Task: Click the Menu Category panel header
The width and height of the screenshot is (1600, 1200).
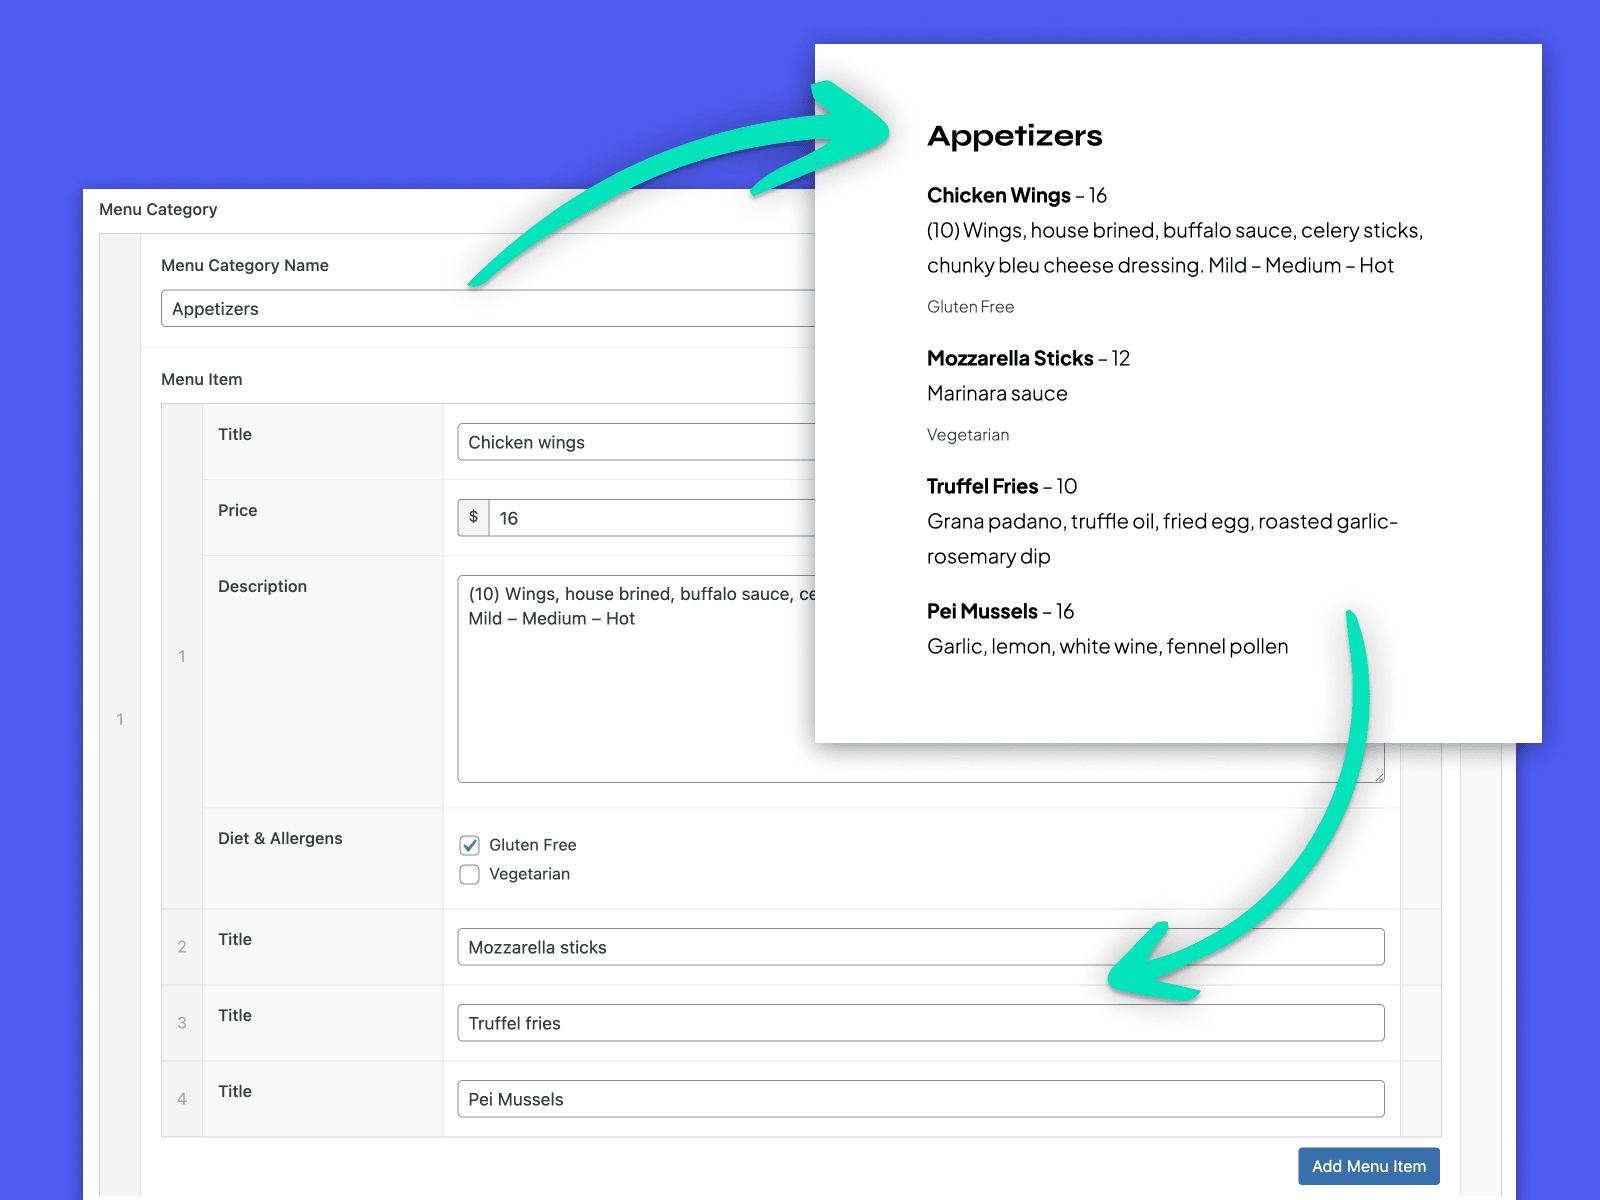Action: pos(158,209)
